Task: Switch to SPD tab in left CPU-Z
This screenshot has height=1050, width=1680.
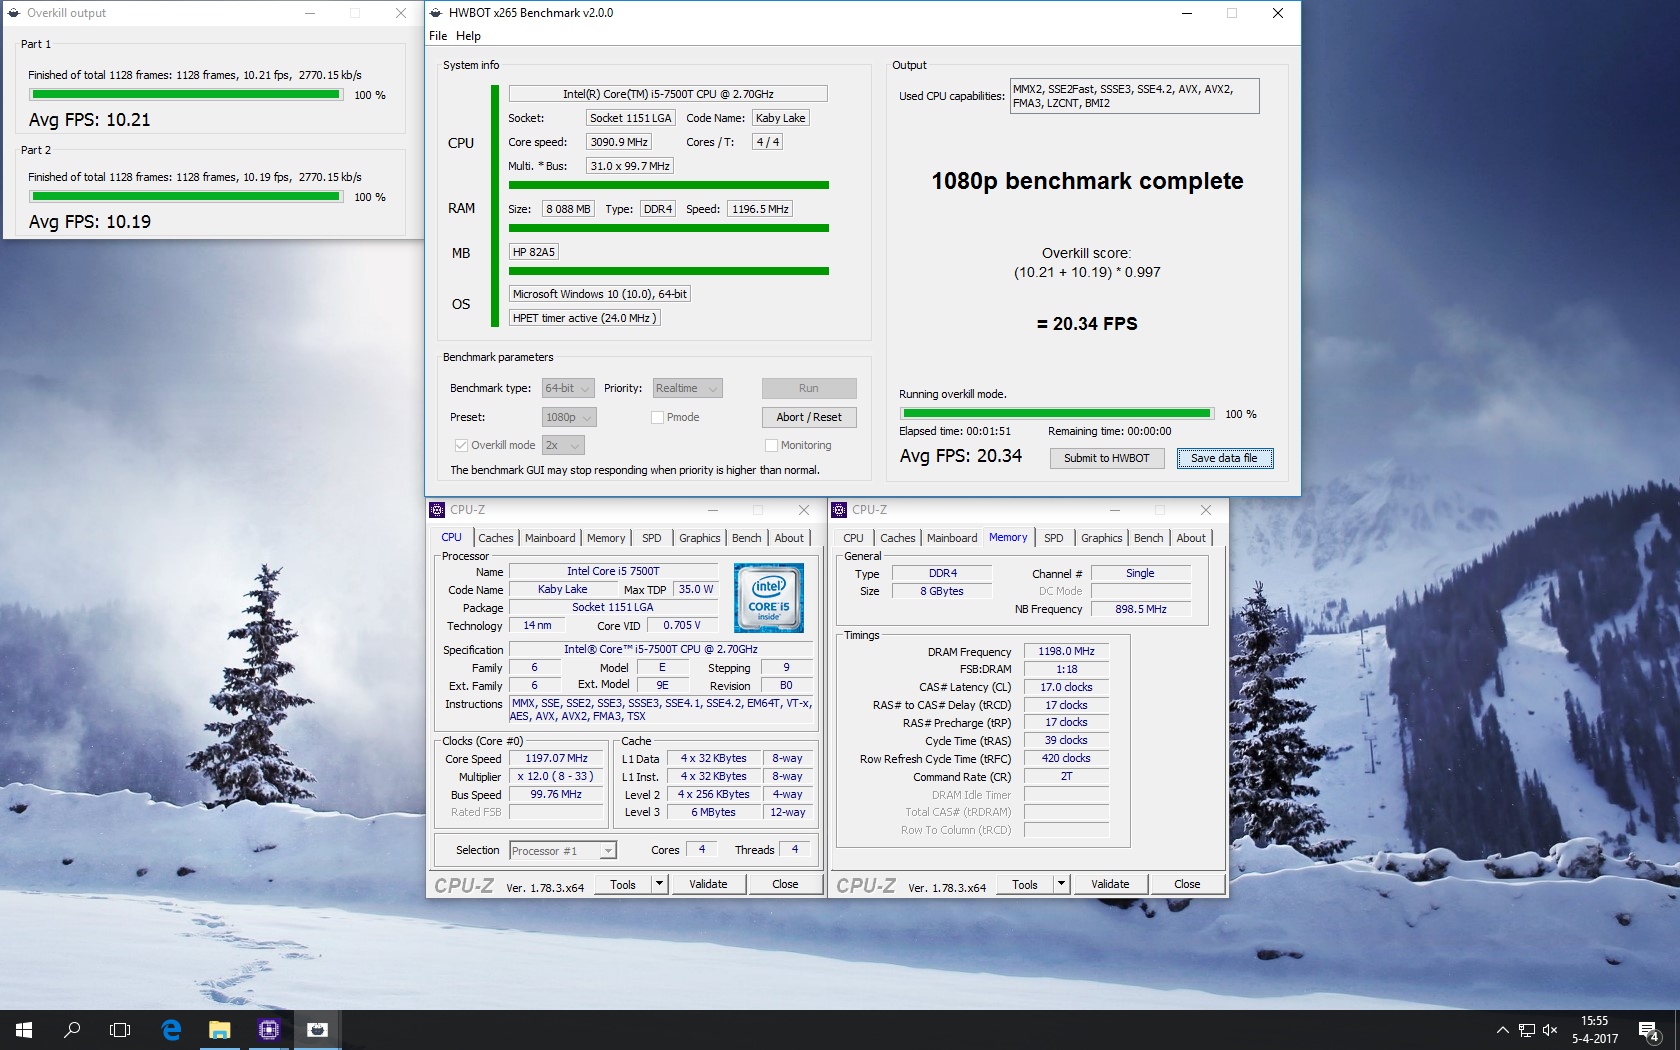Action: pyautogui.click(x=651, y=538)
